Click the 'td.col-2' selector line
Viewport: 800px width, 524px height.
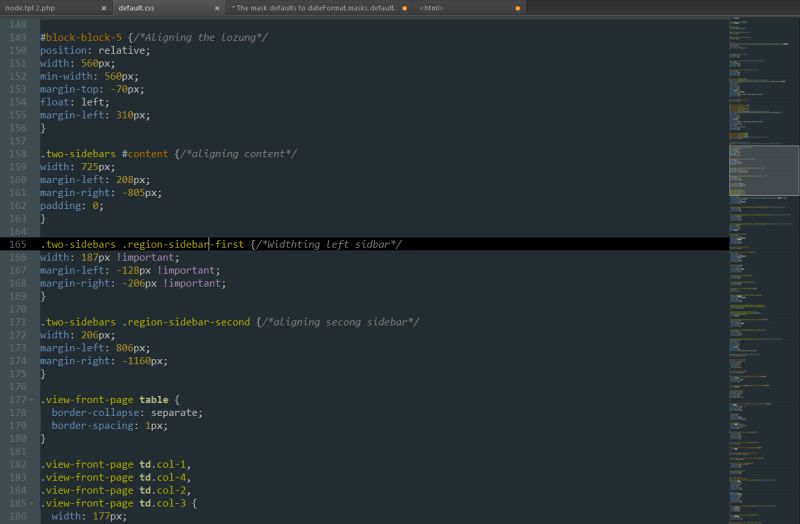116,490
